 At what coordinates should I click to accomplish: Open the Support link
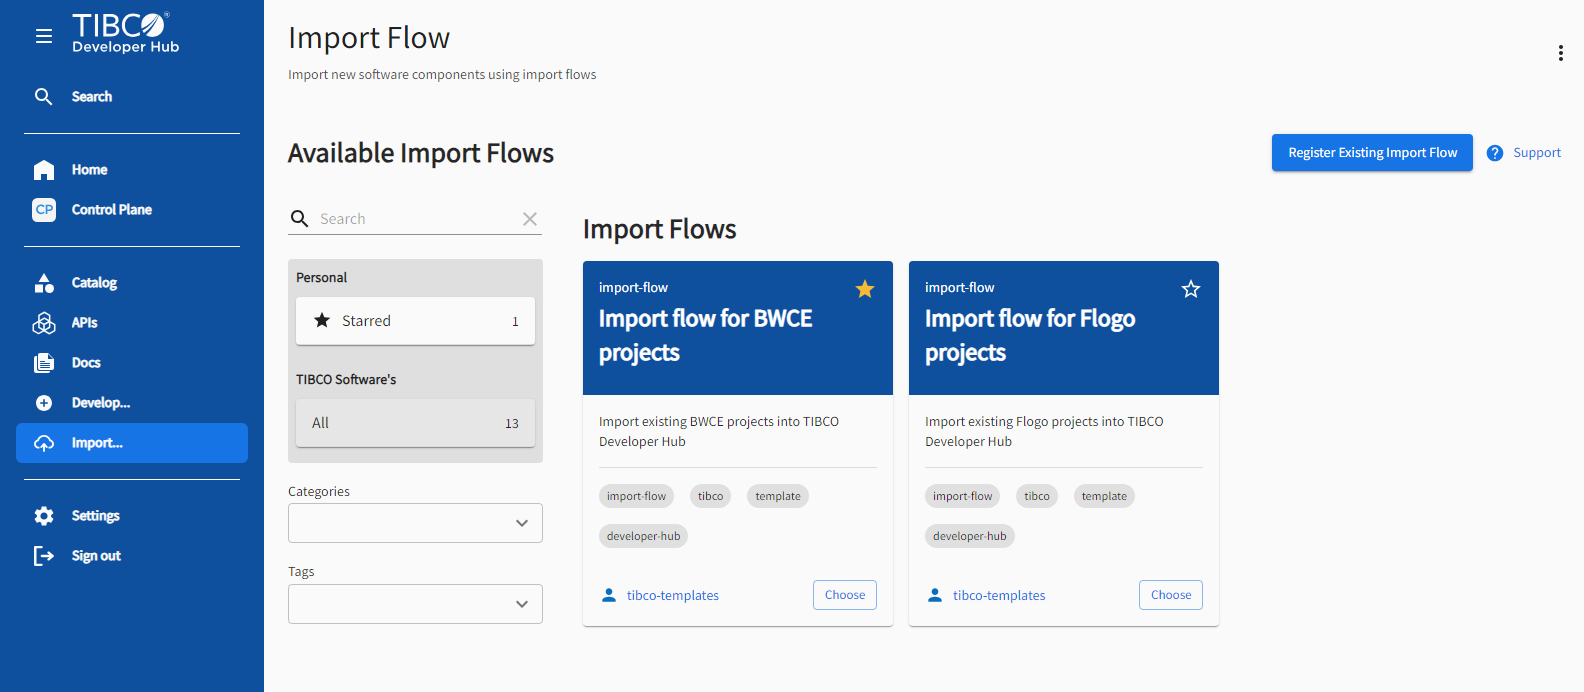1536,153
